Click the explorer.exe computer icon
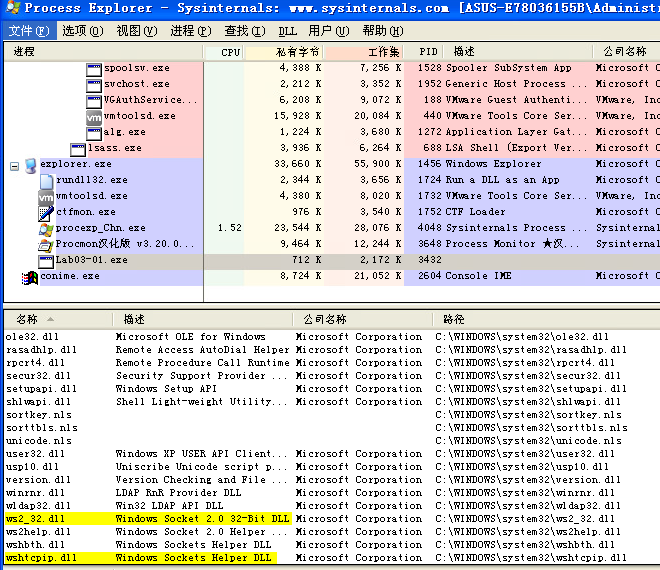The height and width of the screenshot is (570, 660). click(x=31, y=165)
